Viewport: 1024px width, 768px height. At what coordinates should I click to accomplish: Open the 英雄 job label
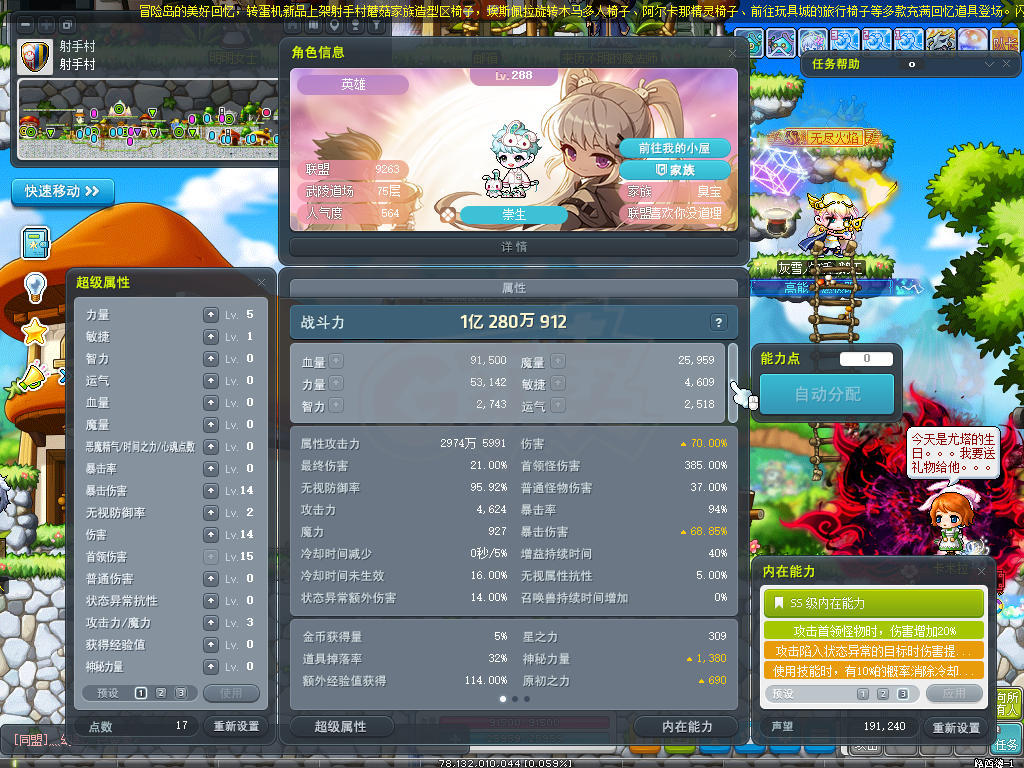point(353,84)
